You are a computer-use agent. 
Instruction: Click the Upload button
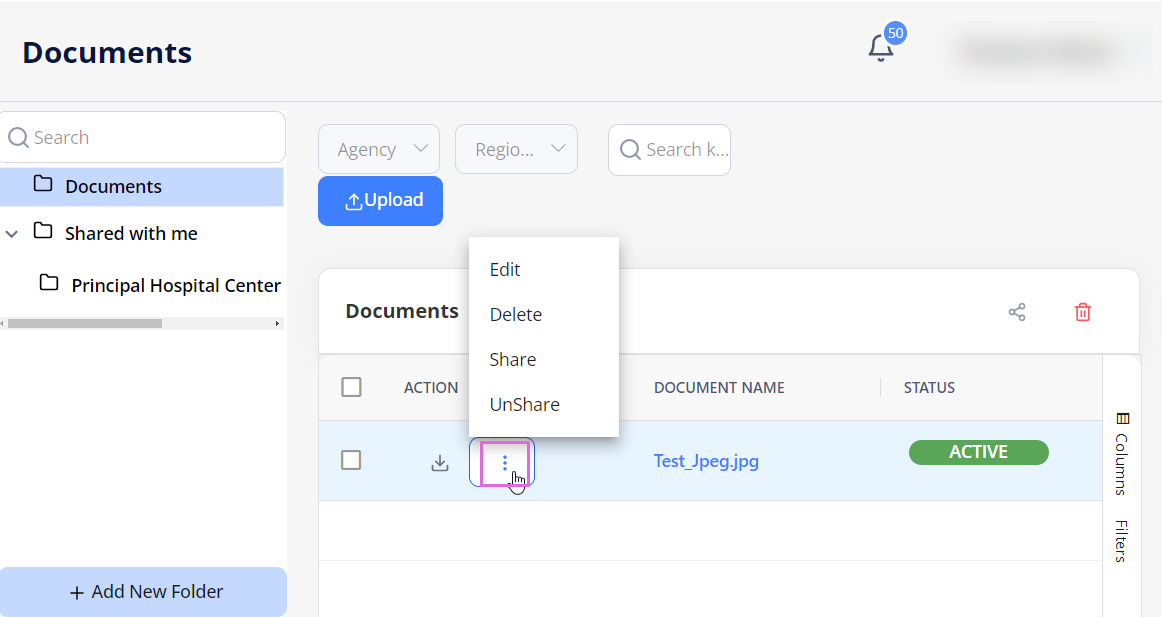pyautogui.click(x=380, y=201)
